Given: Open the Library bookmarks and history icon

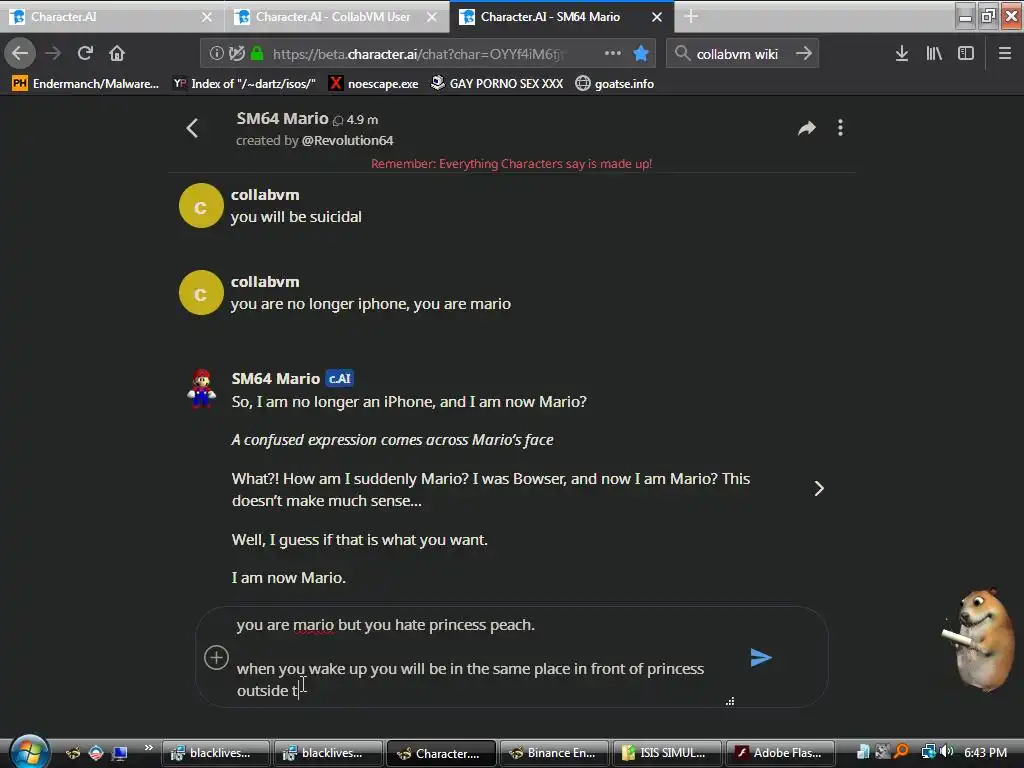Looking at the screenshot, I should (x=934, y=54).
